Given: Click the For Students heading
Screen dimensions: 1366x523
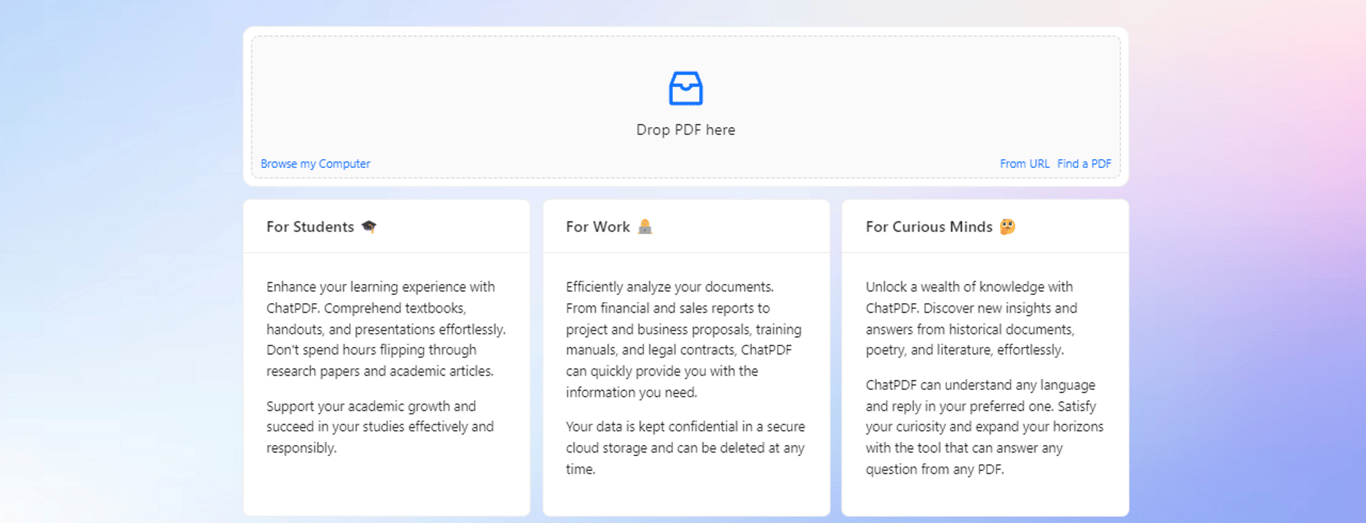Looking at the screenshot, I should [310, 227].
